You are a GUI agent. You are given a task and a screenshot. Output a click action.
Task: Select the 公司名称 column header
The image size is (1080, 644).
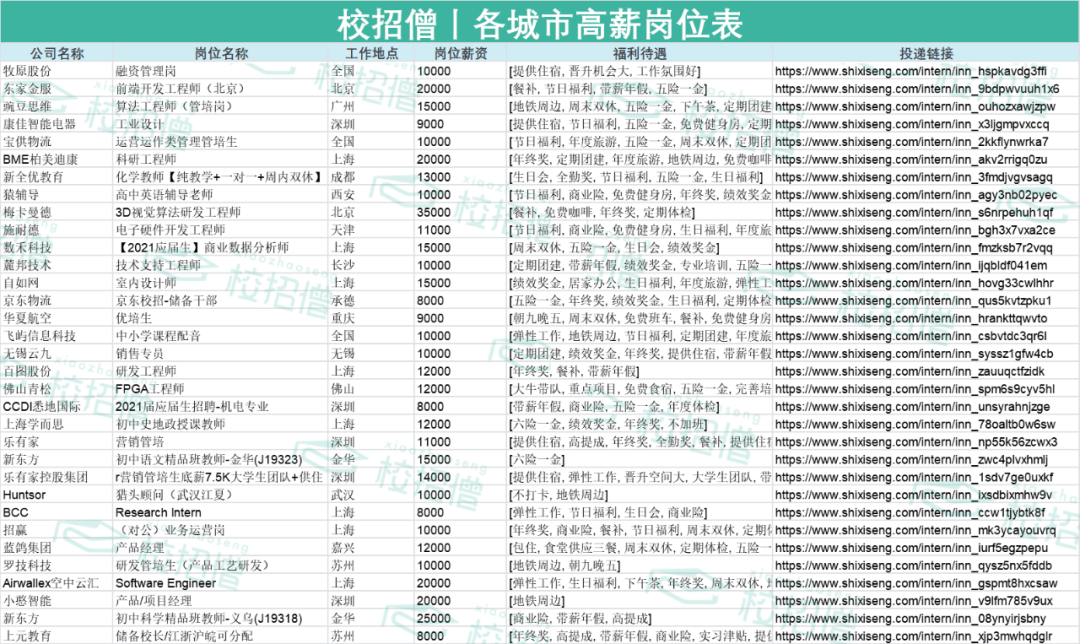click(x=57, y=53)
